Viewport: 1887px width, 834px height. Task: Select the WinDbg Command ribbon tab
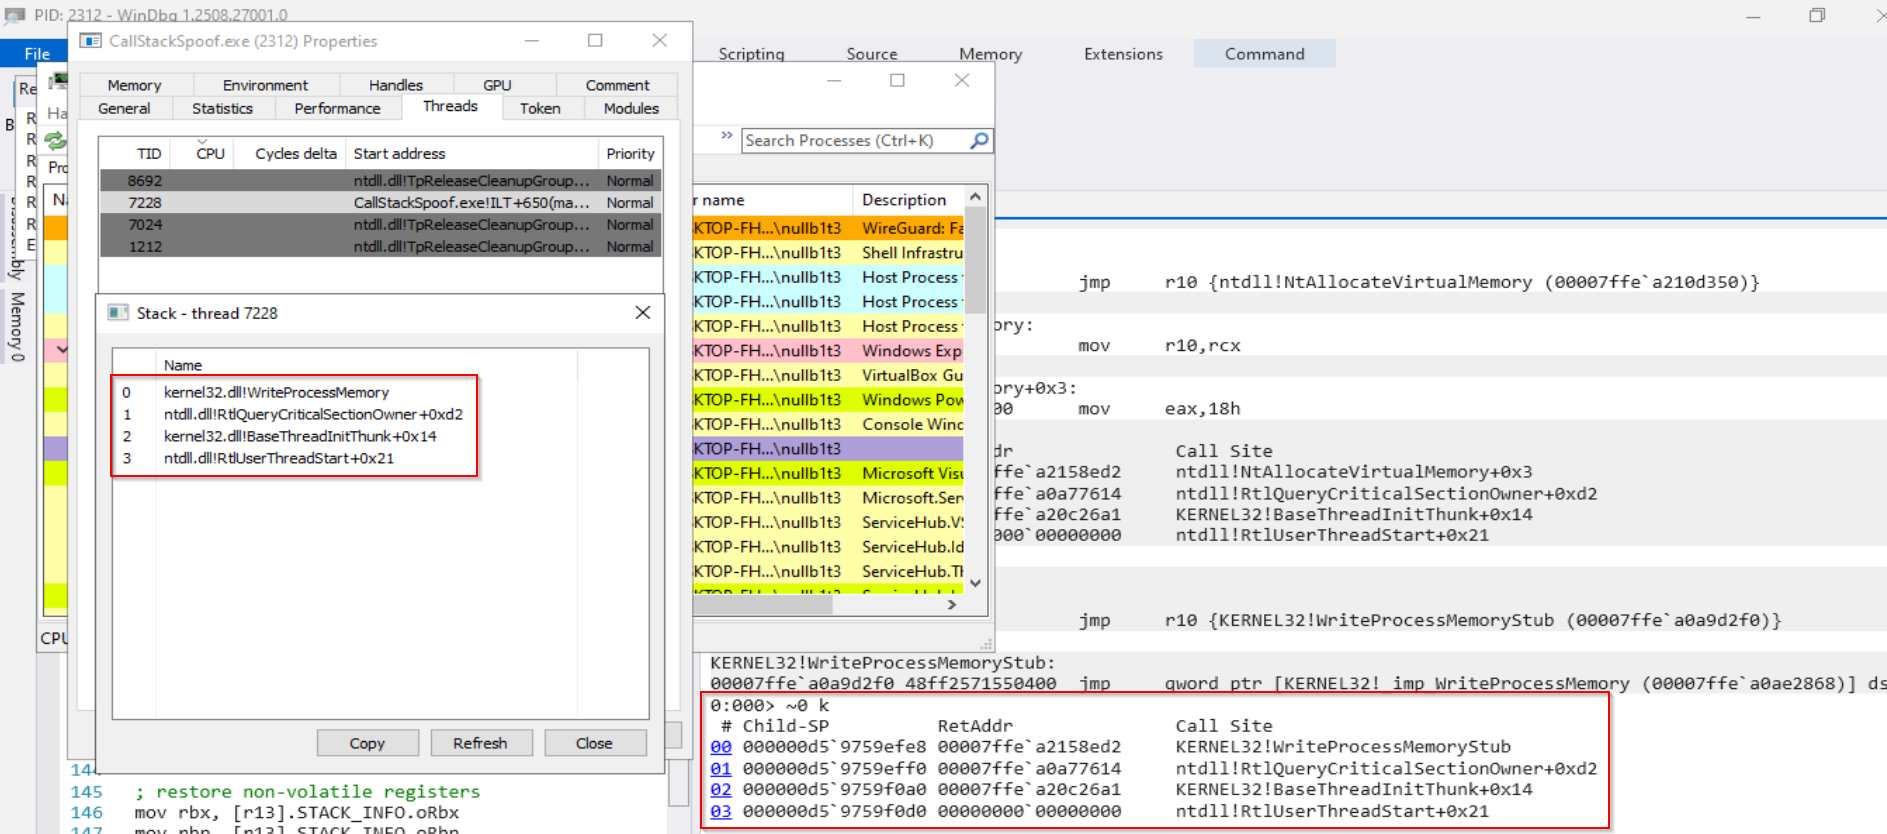[x=1264, y=54]
